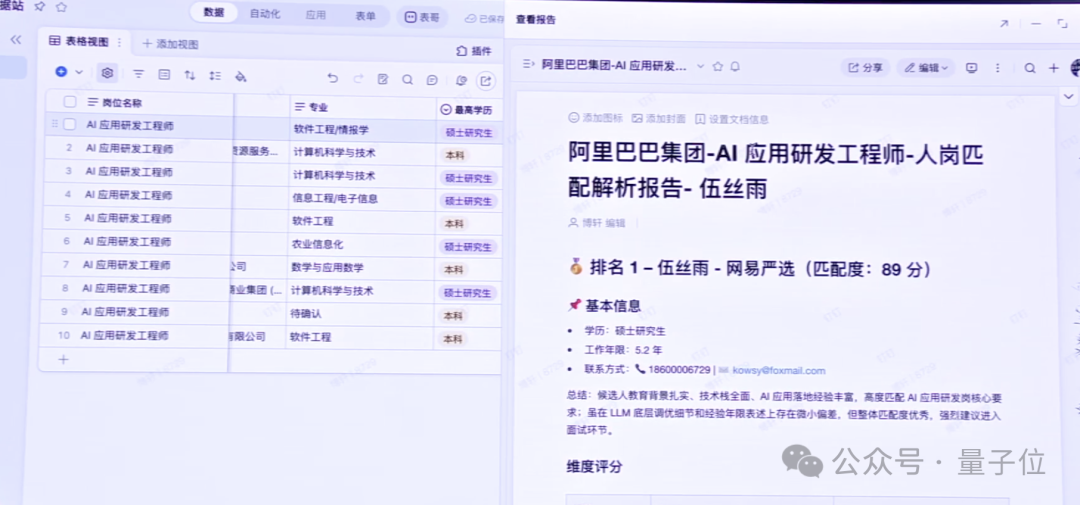Click the circled share-export icon in table toolbar

pyautogui.click(x=486, y=81)
